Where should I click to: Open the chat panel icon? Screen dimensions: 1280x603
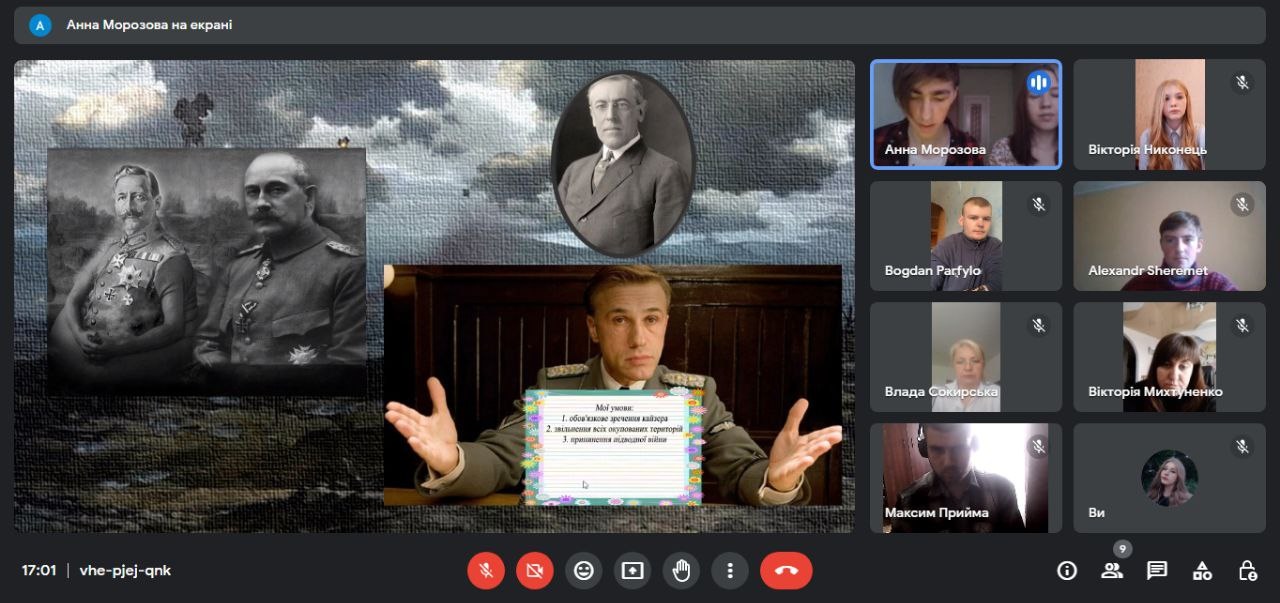1157,571
